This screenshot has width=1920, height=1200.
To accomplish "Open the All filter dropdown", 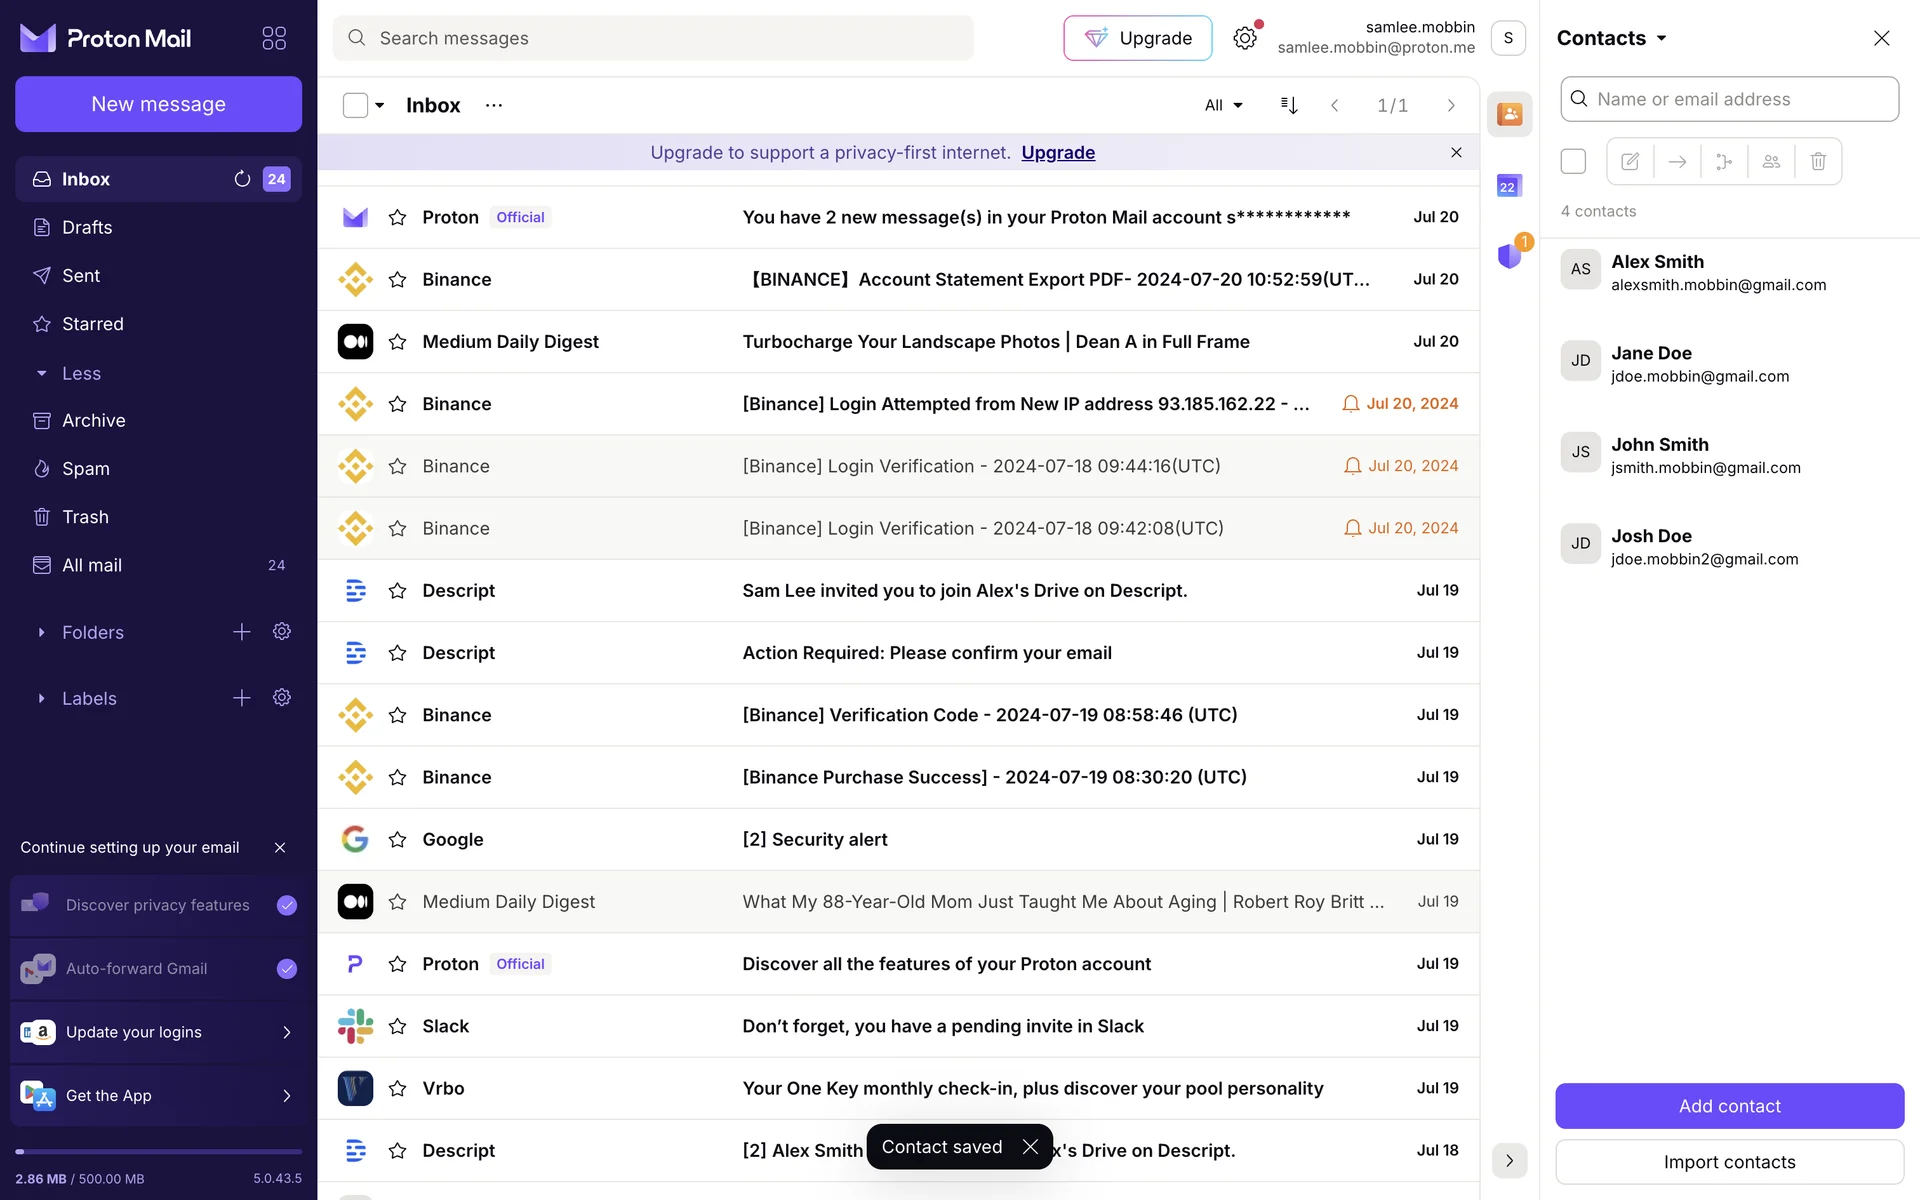I will point(1223,105).
